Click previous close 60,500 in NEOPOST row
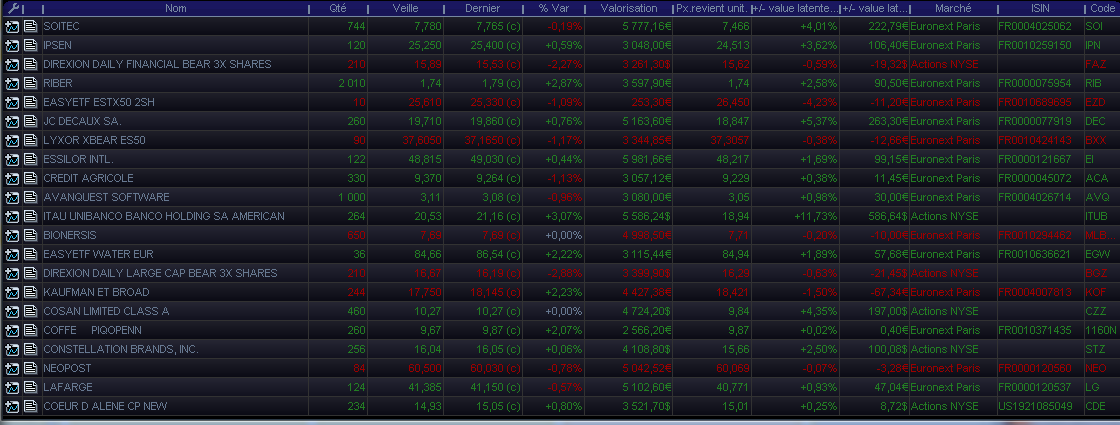 click(x=424, y=368)
